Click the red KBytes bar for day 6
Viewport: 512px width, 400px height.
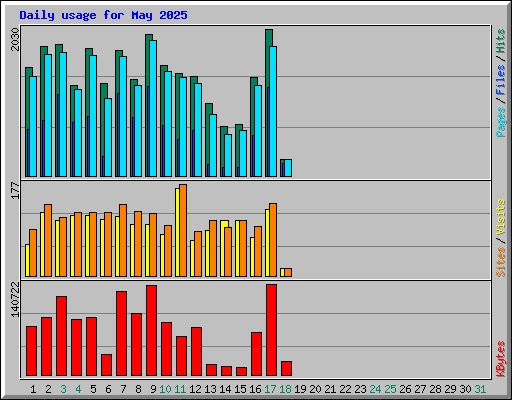click(x=106, y=365)
